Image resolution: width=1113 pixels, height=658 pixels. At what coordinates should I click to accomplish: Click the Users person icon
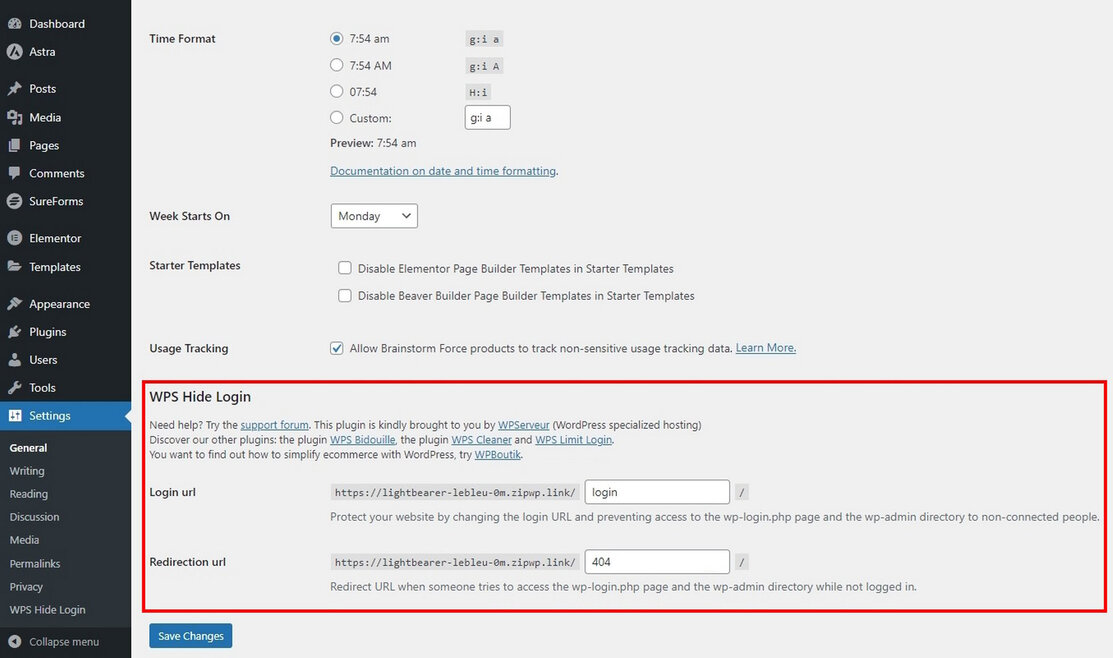[x=14, y=360]
